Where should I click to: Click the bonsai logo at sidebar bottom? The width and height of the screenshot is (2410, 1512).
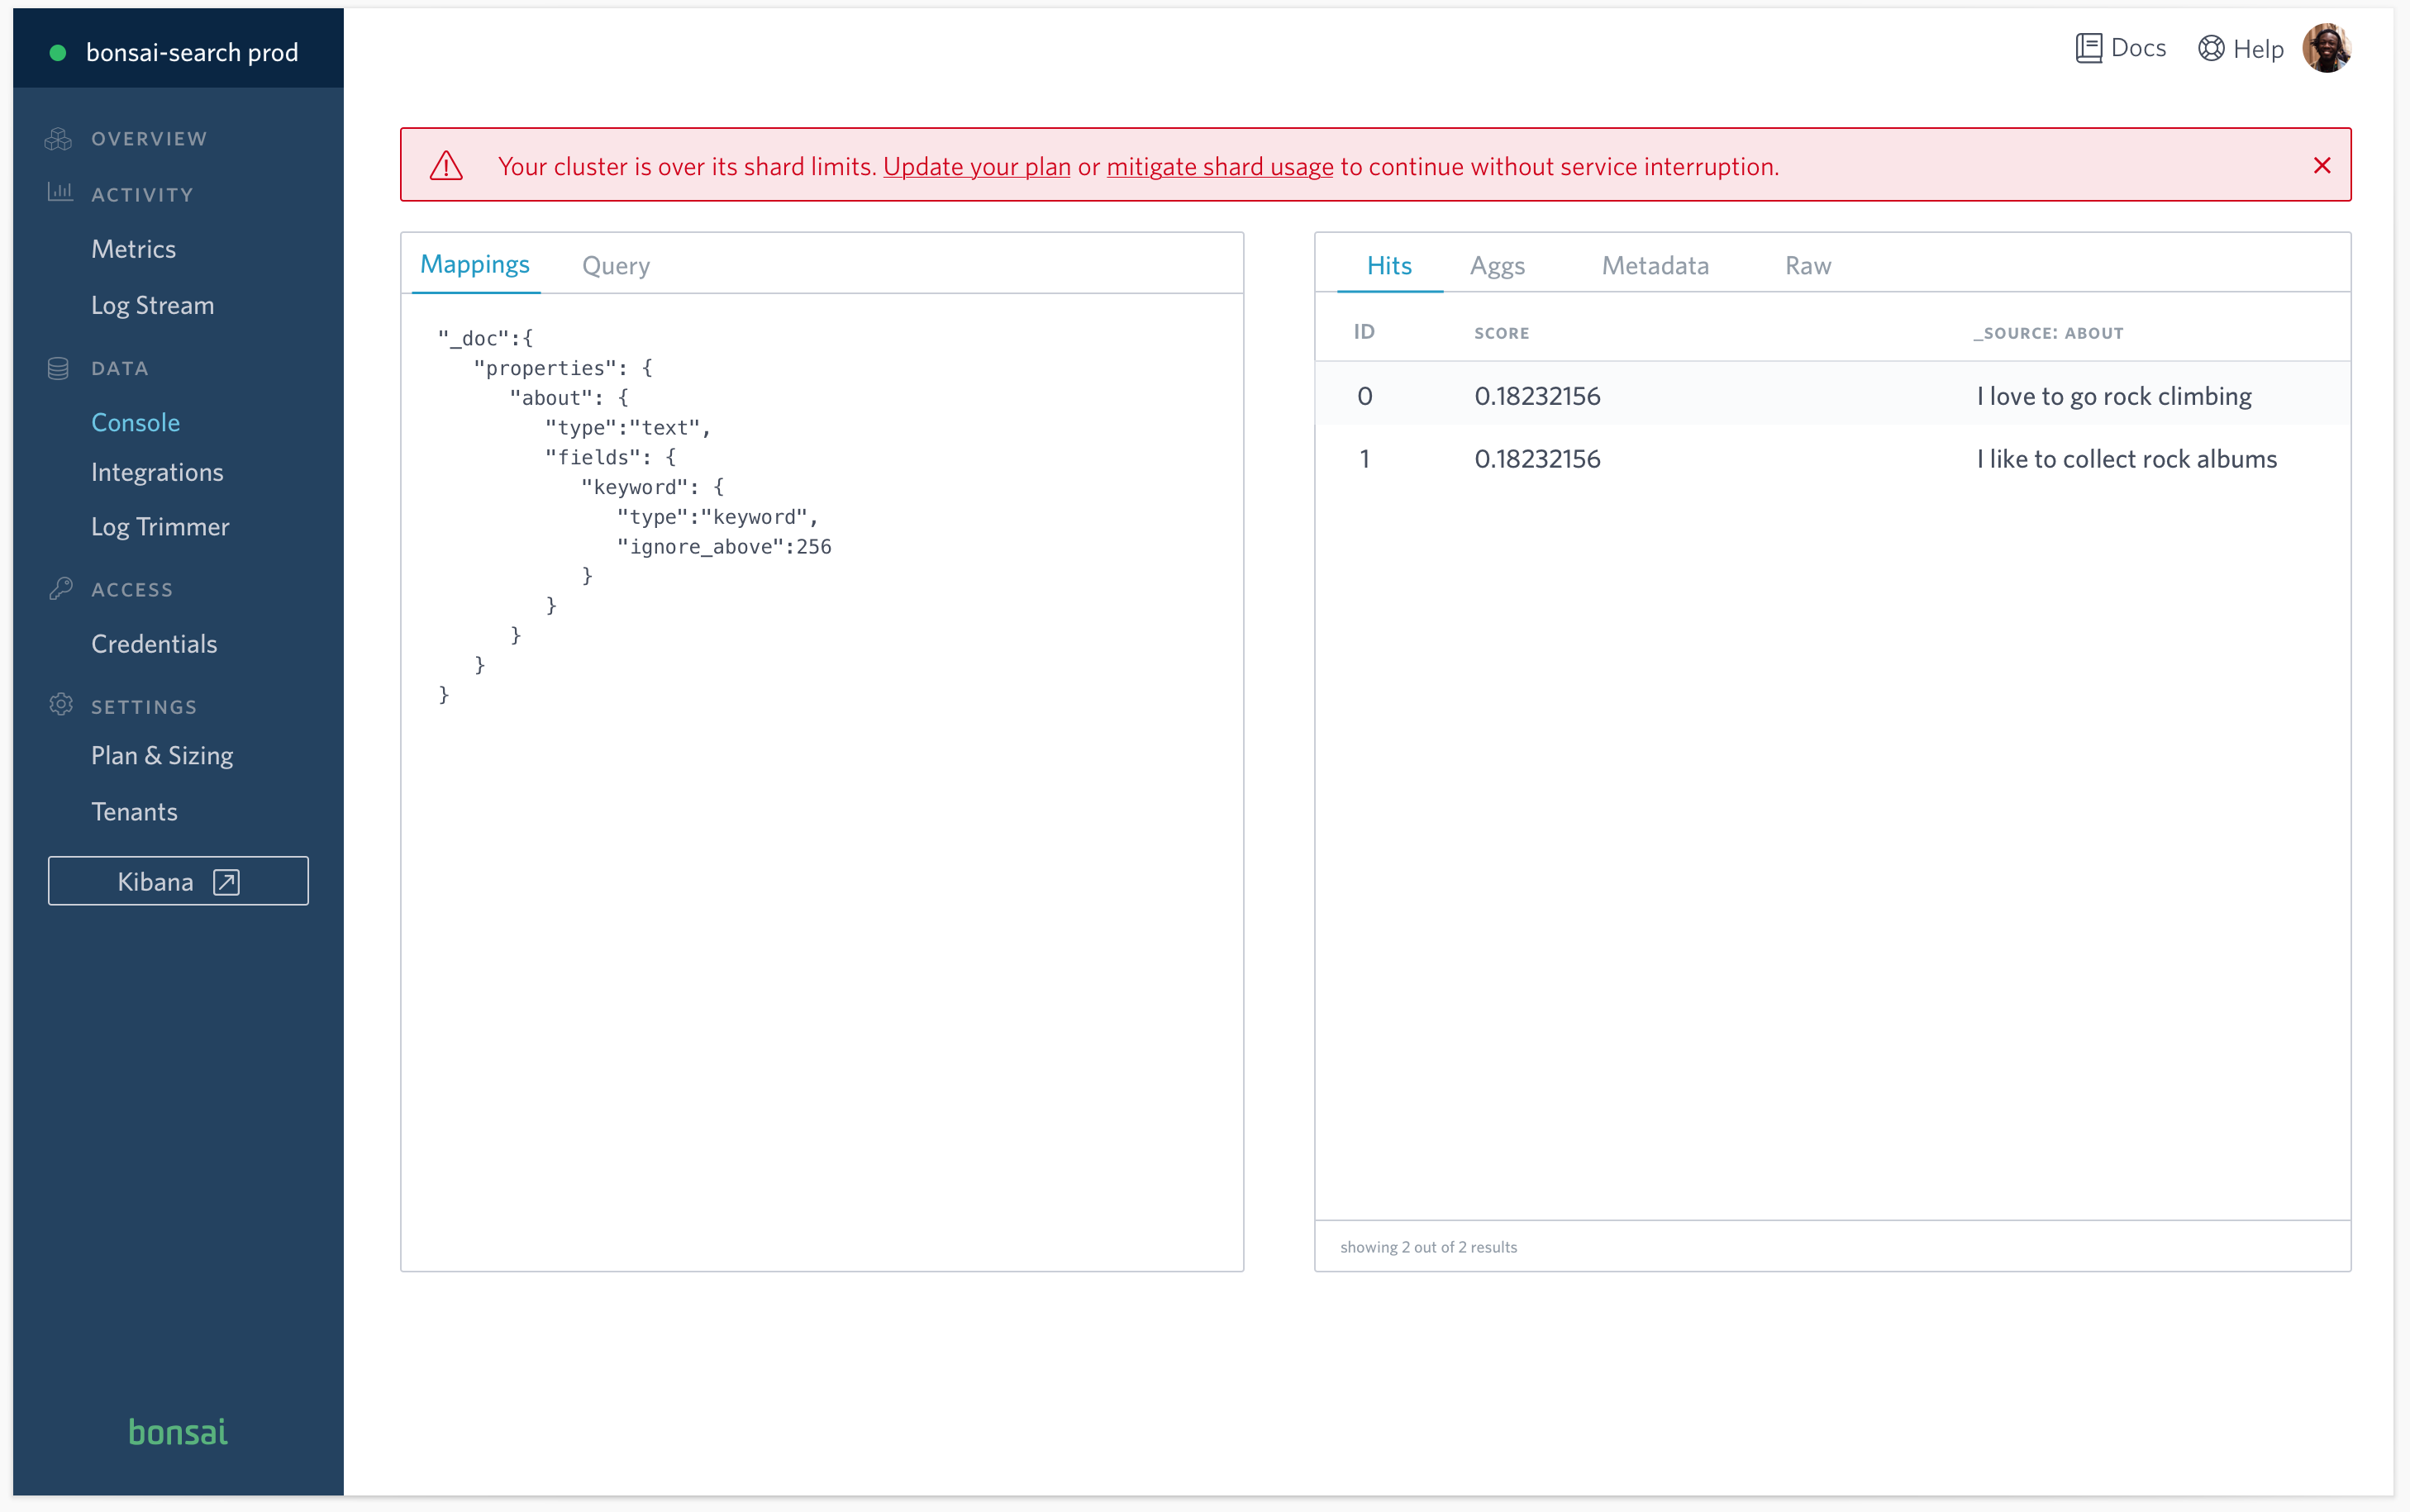(178, 1432)
